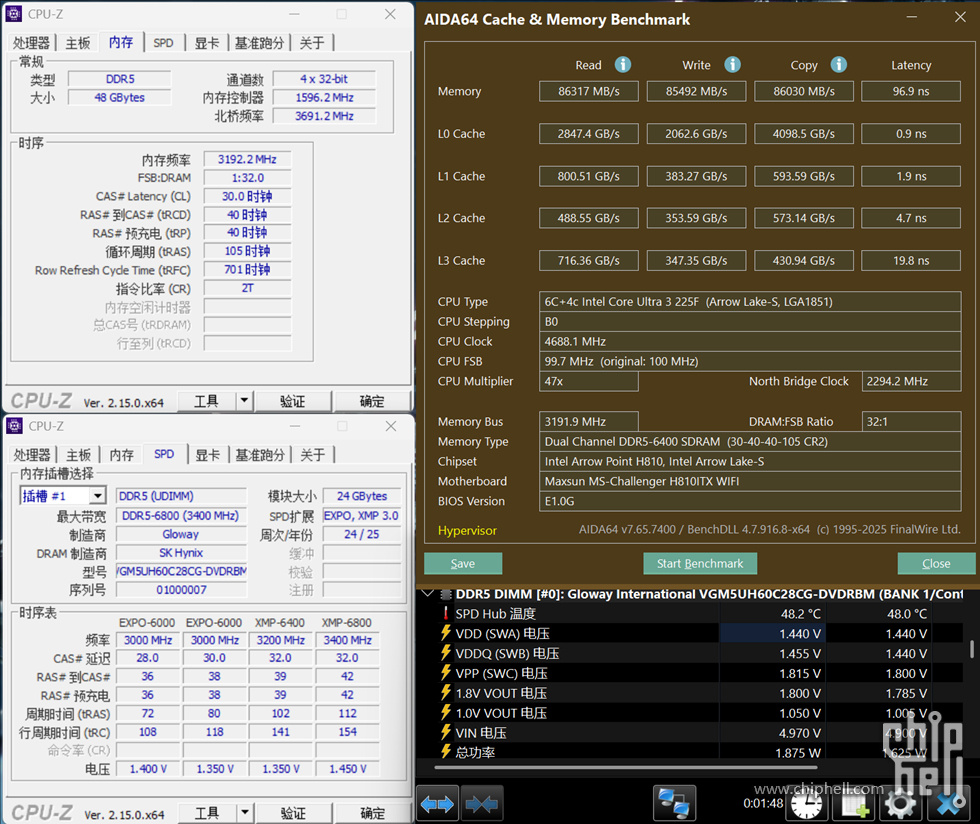Screen dimensions: 980x824
Task: Click the elapsed time 0:01:48 in HWiNFO
Action: [x=763, y=803]
